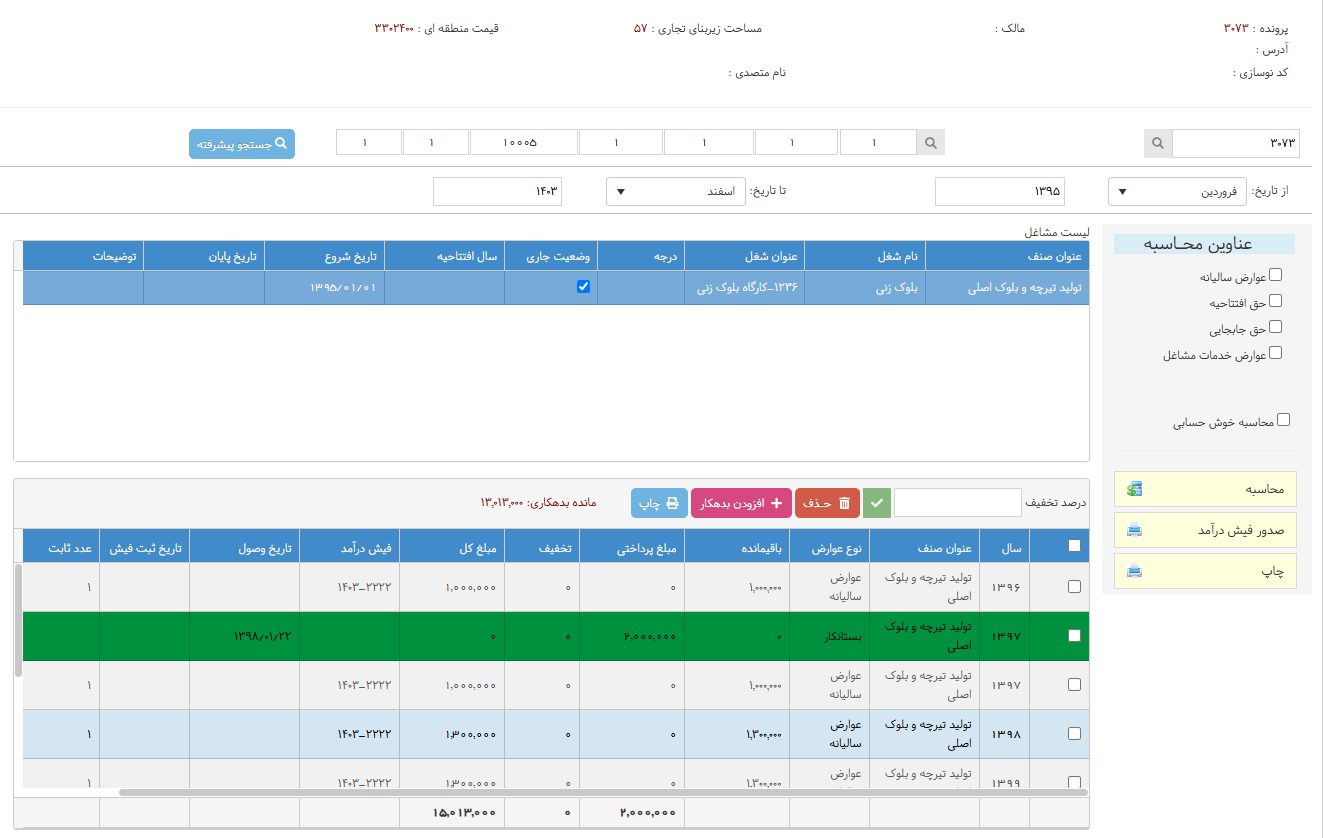The height and width of the screenshot is (838, 1323).
Task: Enable the حق افتتاحیه checkbox
Action: (1275, 301)
